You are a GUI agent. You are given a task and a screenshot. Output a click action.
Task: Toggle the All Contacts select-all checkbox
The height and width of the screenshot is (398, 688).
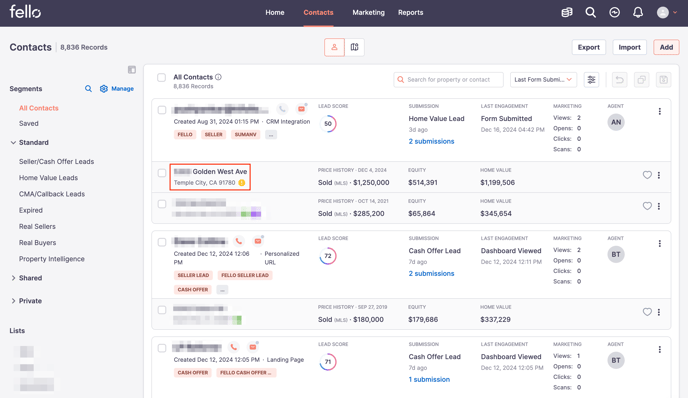point(161,78)
